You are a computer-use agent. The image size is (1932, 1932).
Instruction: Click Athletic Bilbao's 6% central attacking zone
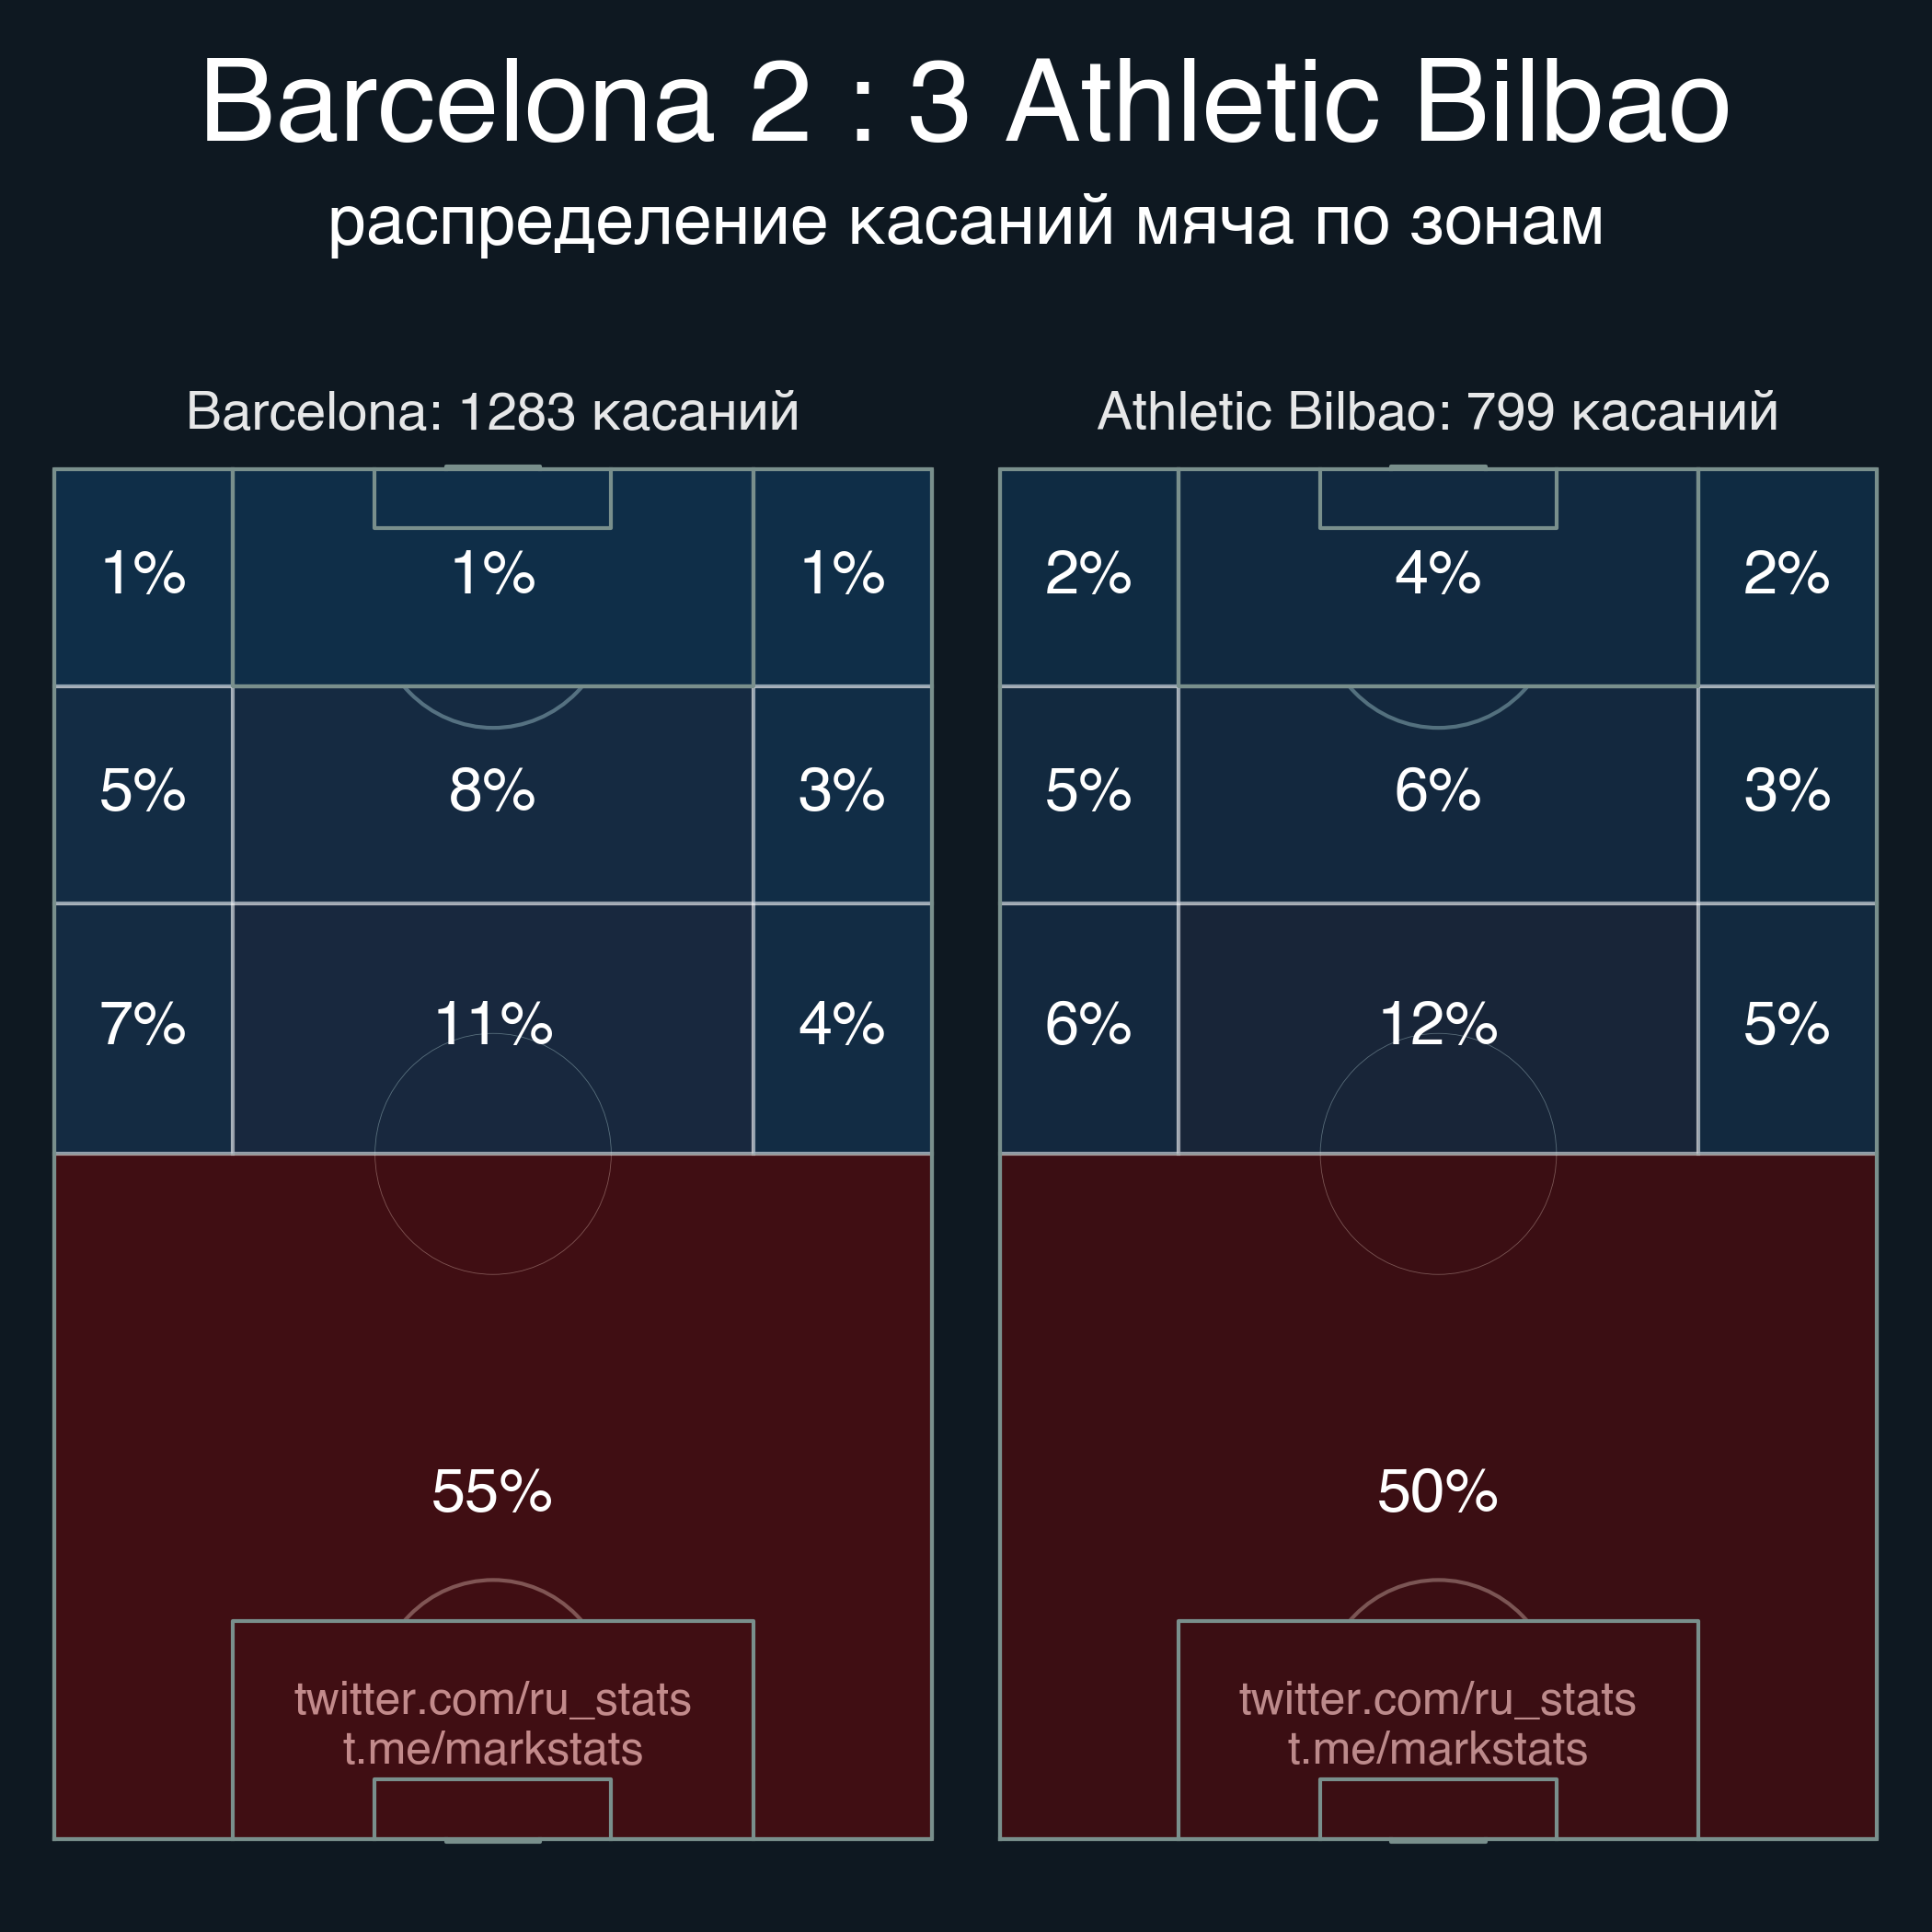[x=1437, y=790]
